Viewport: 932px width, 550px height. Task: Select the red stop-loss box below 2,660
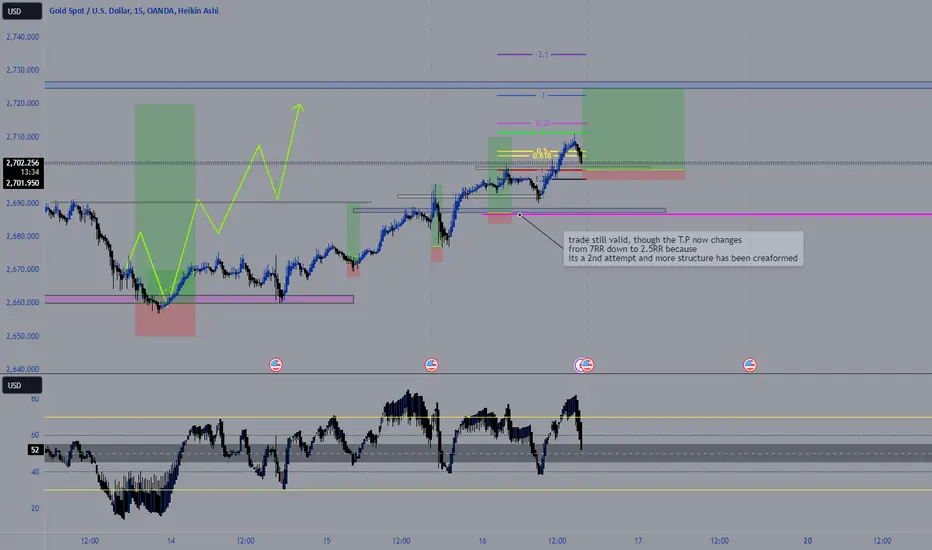click(x=165, y=320)
